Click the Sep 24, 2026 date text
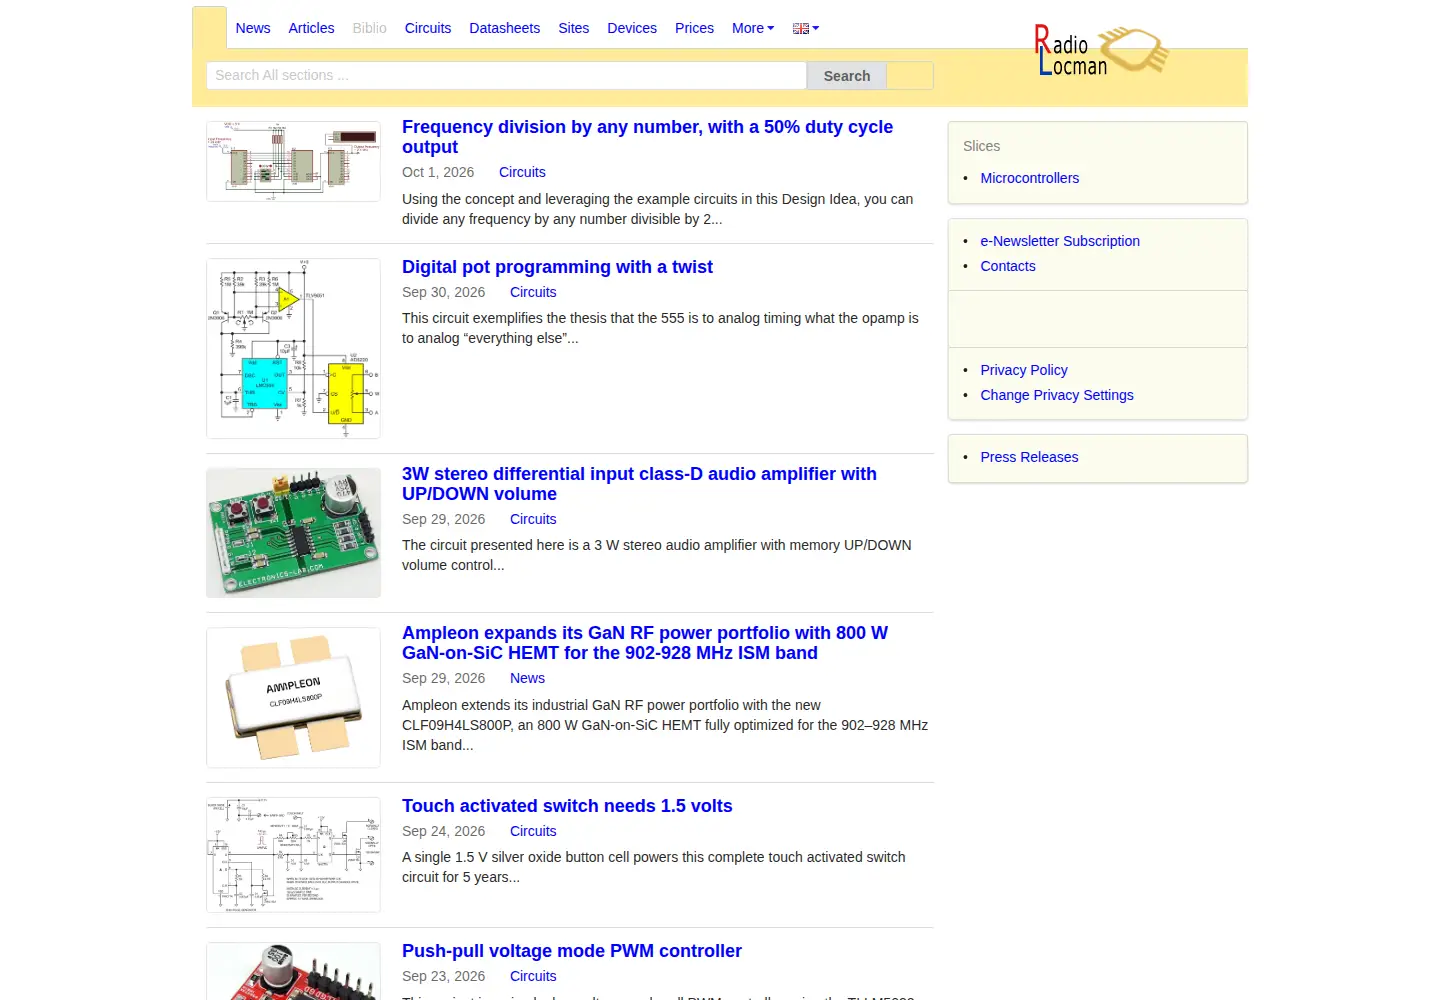The width and height of the screenshot is (1440, 1000). [443, 831]
